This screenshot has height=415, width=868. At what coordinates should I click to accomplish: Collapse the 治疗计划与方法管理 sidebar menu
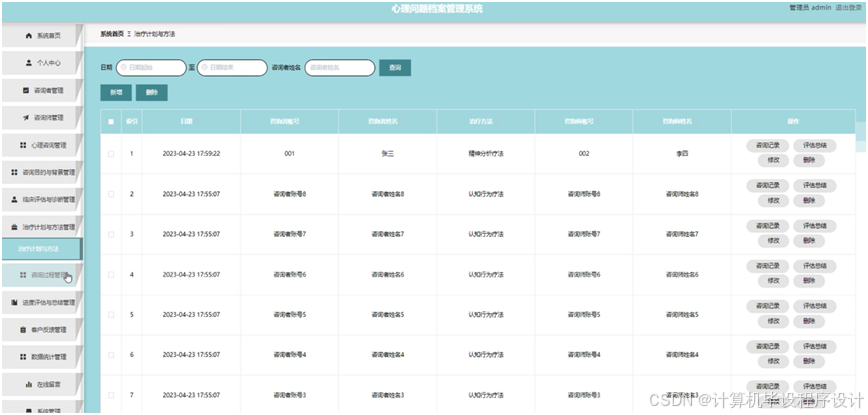coord(42,227)
